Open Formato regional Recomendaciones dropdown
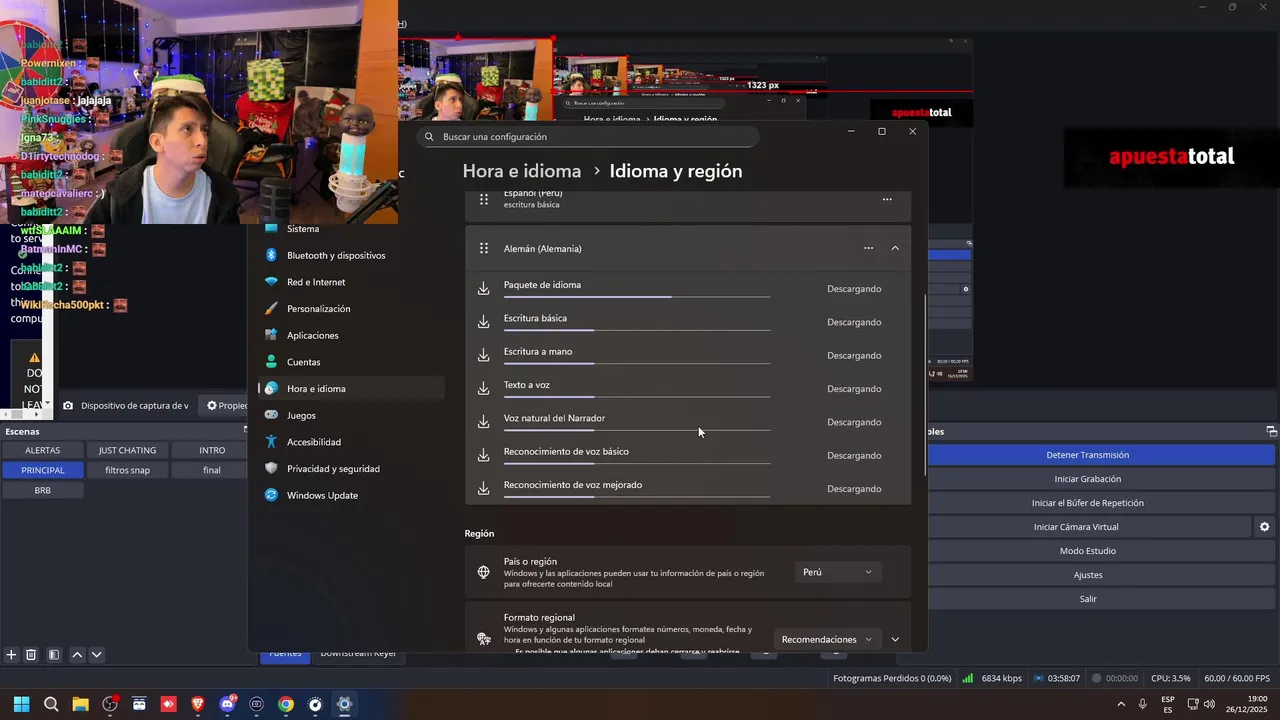 point(827,639)
